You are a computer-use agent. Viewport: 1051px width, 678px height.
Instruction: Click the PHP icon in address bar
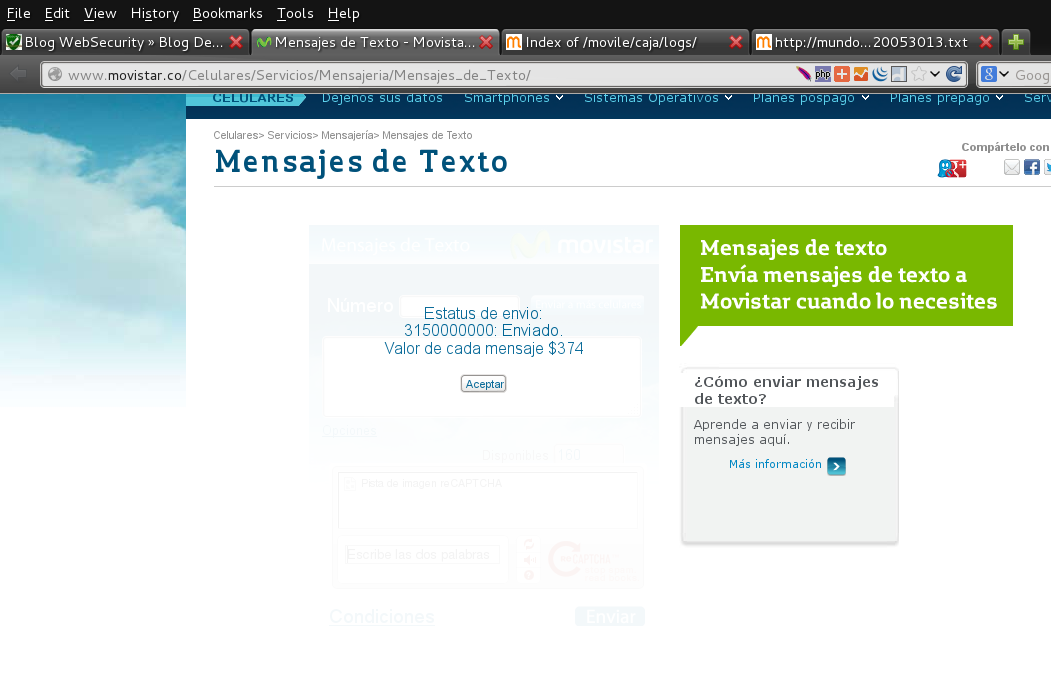(822, 74)
